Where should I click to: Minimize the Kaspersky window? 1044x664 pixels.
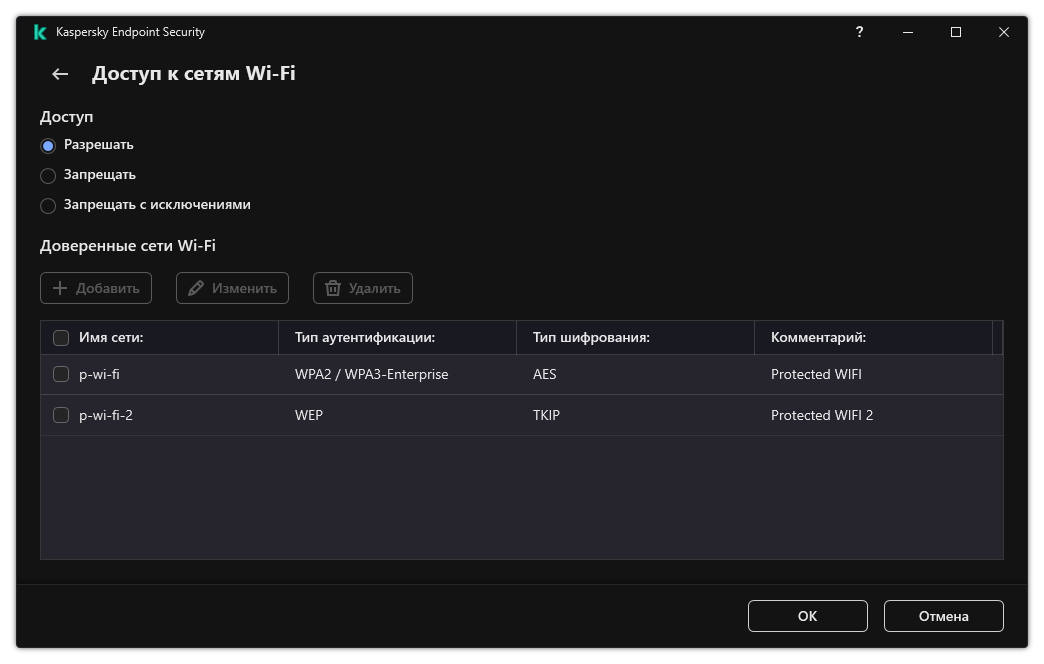[907, 32]
